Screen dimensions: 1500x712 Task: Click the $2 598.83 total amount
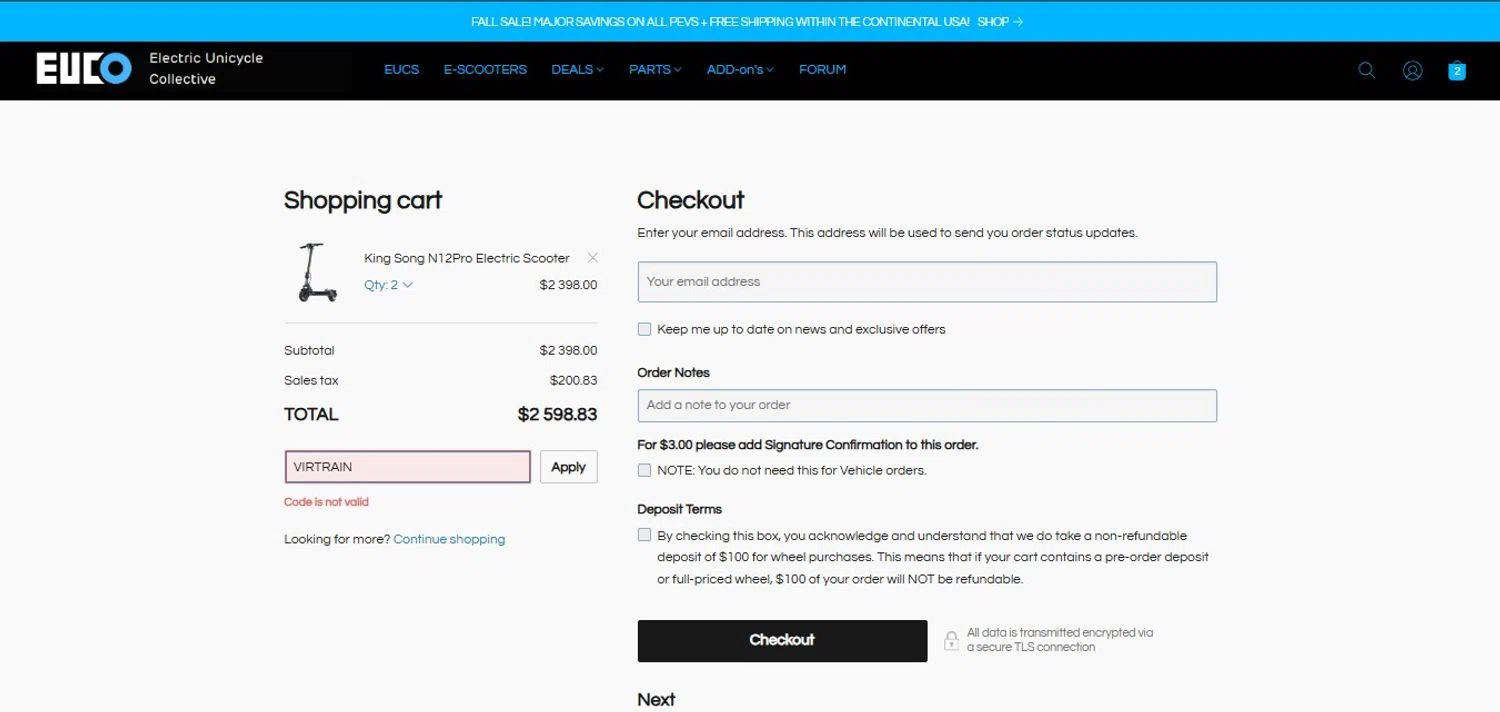[x=557, y=414]
